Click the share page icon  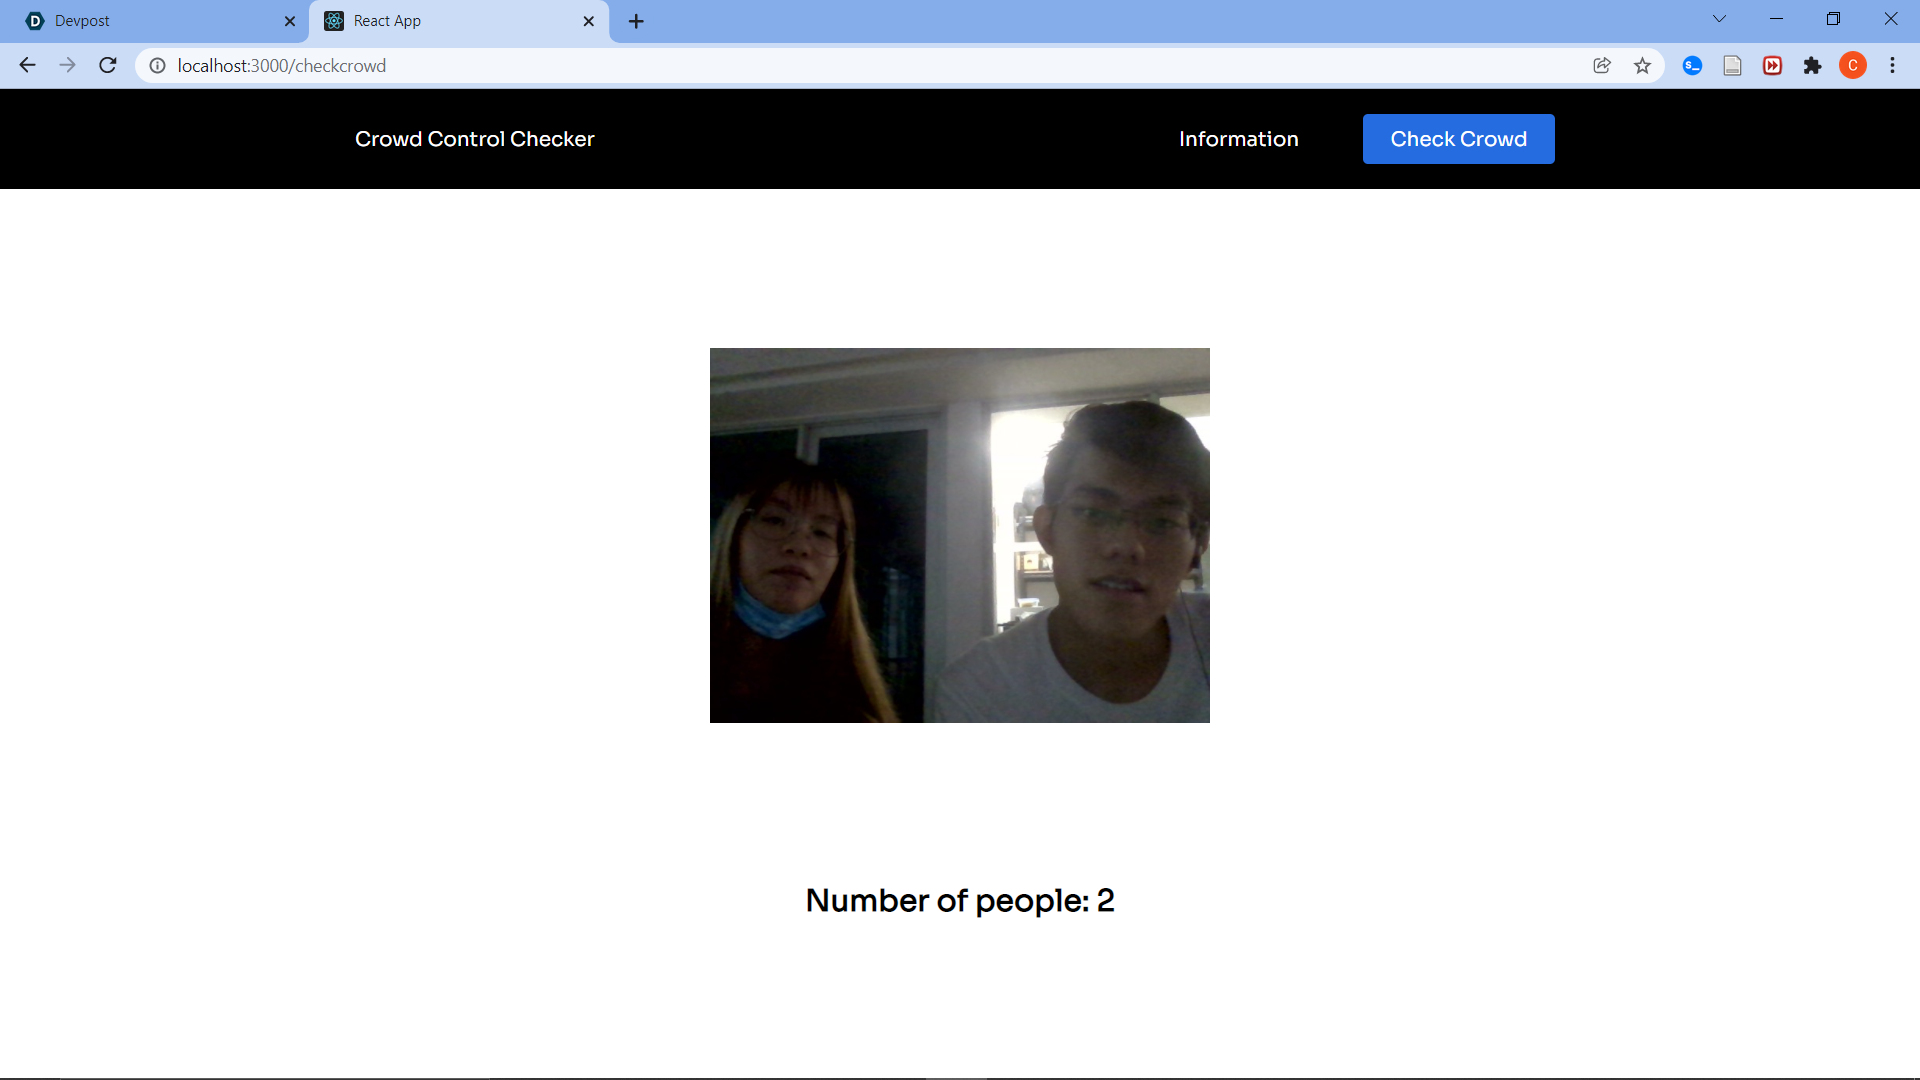(1602, 65)
